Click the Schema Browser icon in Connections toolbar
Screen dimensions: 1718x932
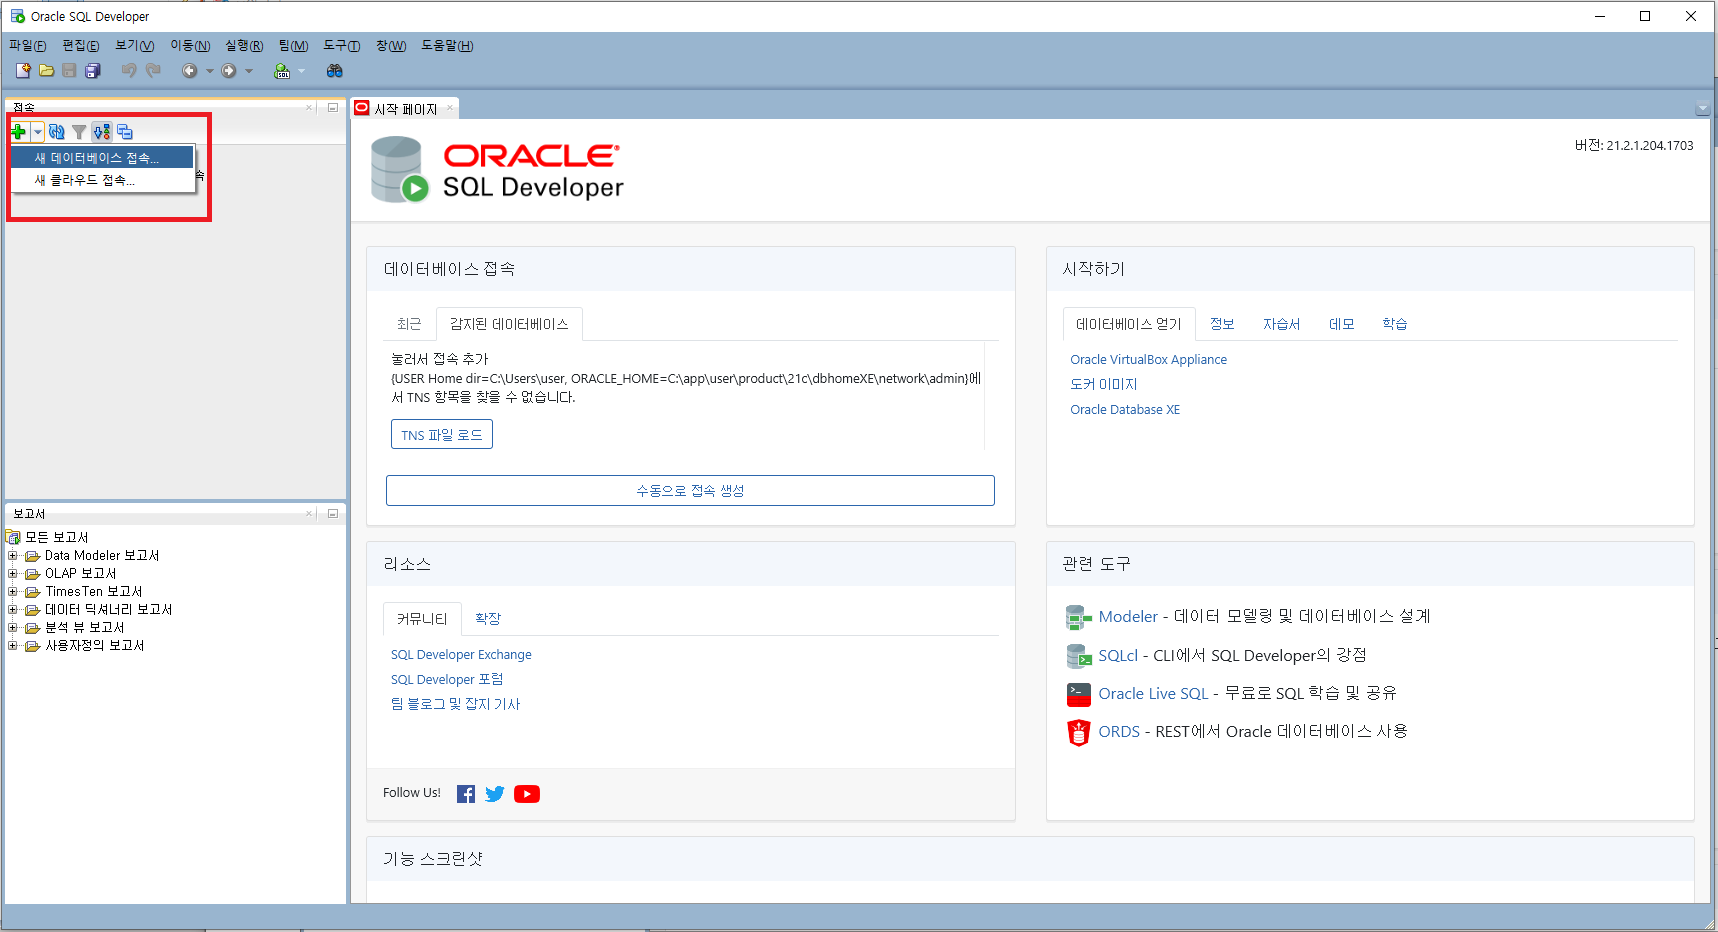pyautogui.click(x=102, y=132)
